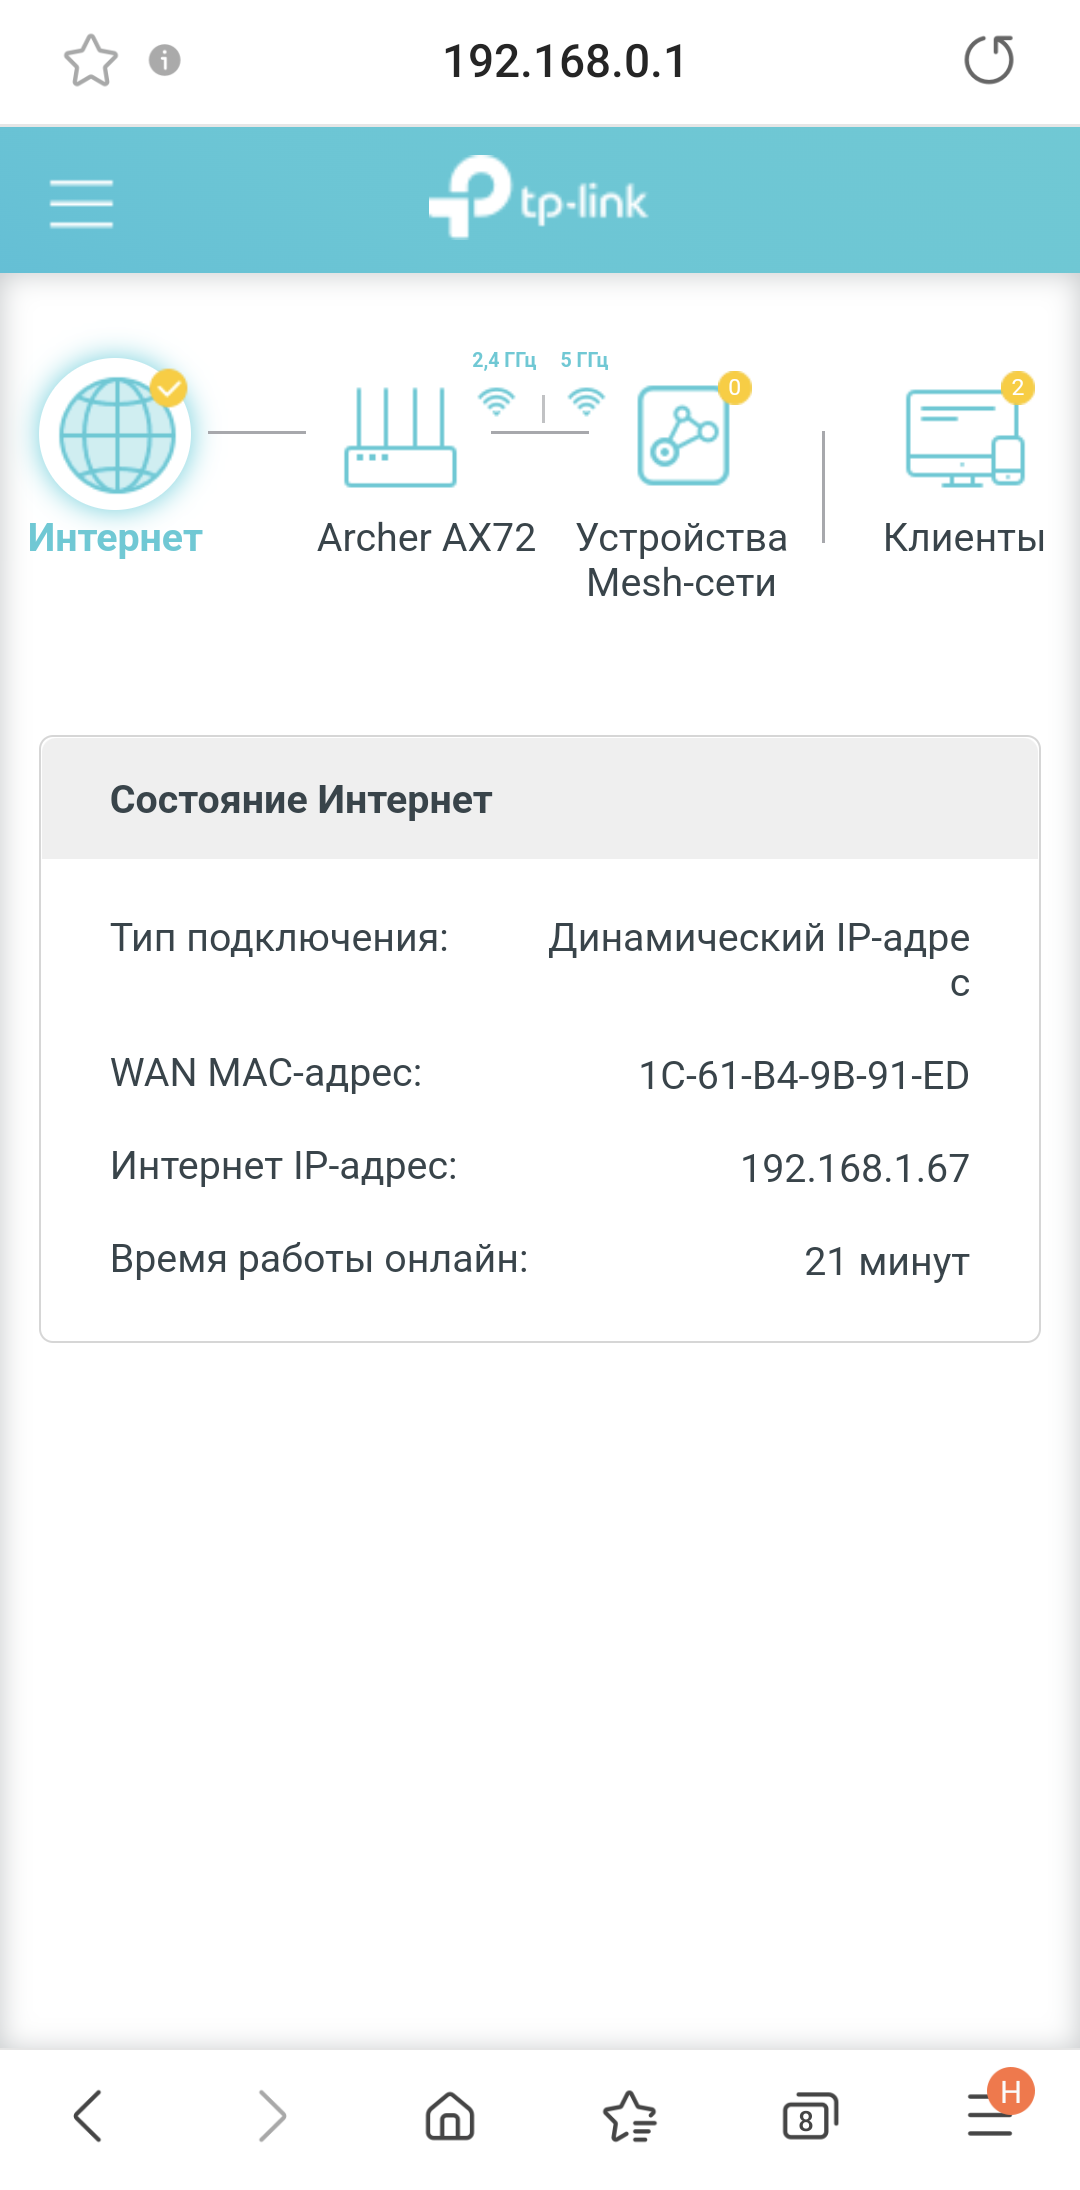Screen dimensions: 1080x2190
Task: Go back in browser
Action: 89,2116
